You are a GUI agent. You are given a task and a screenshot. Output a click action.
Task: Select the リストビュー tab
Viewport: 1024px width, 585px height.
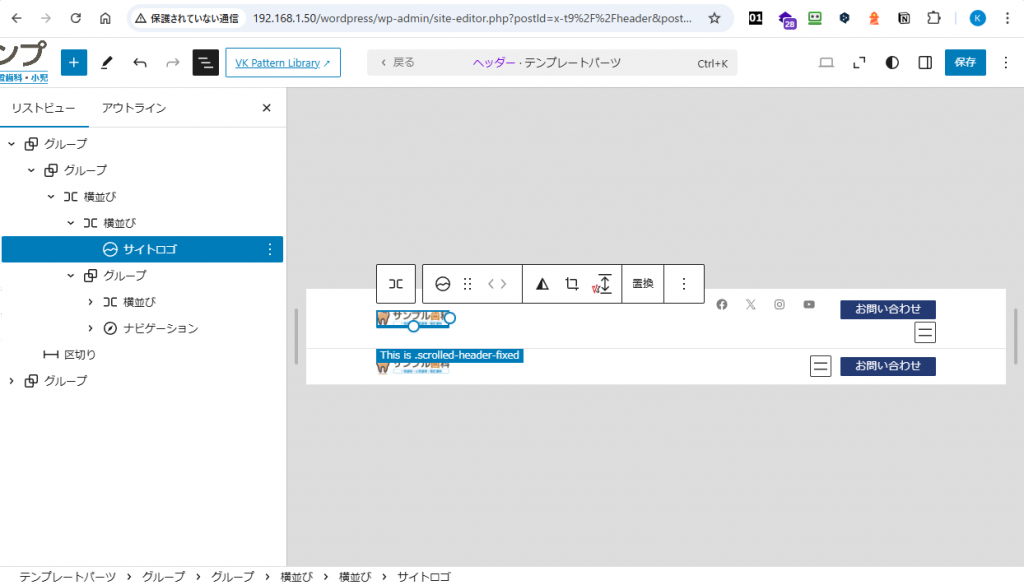coord(44,108)
